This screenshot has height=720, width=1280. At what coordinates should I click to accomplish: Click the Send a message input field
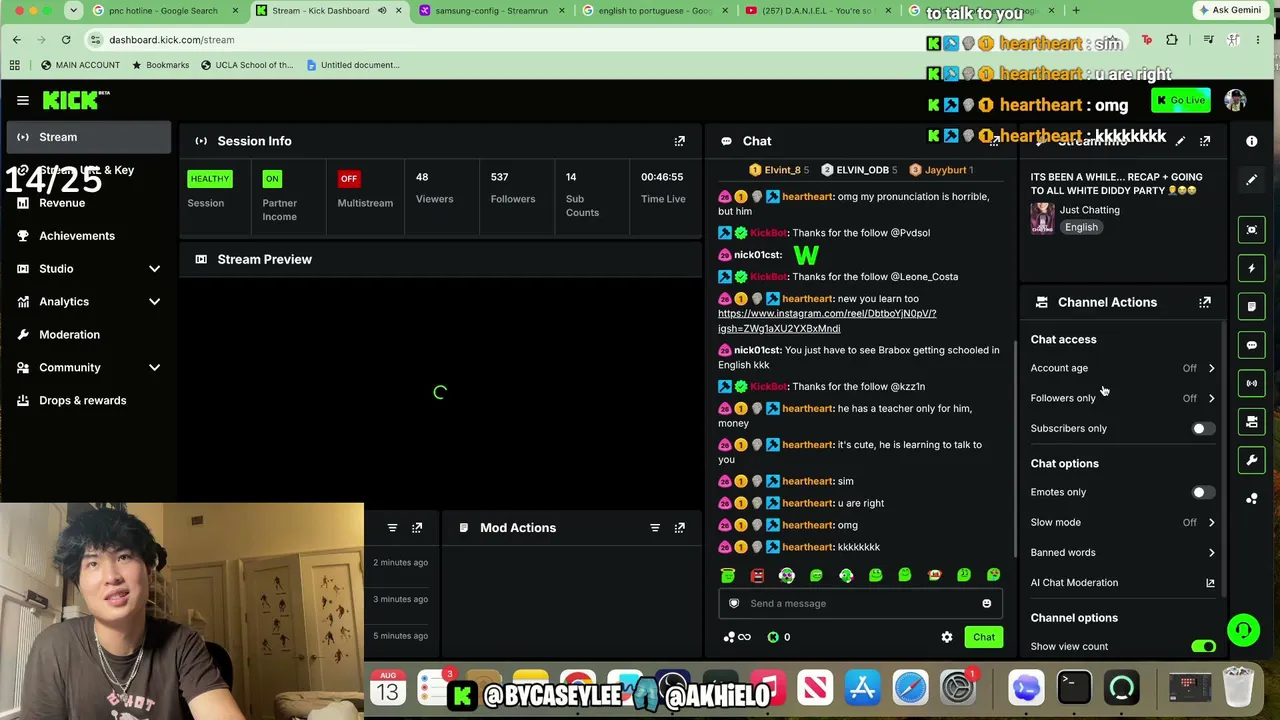tap(860, 603)
